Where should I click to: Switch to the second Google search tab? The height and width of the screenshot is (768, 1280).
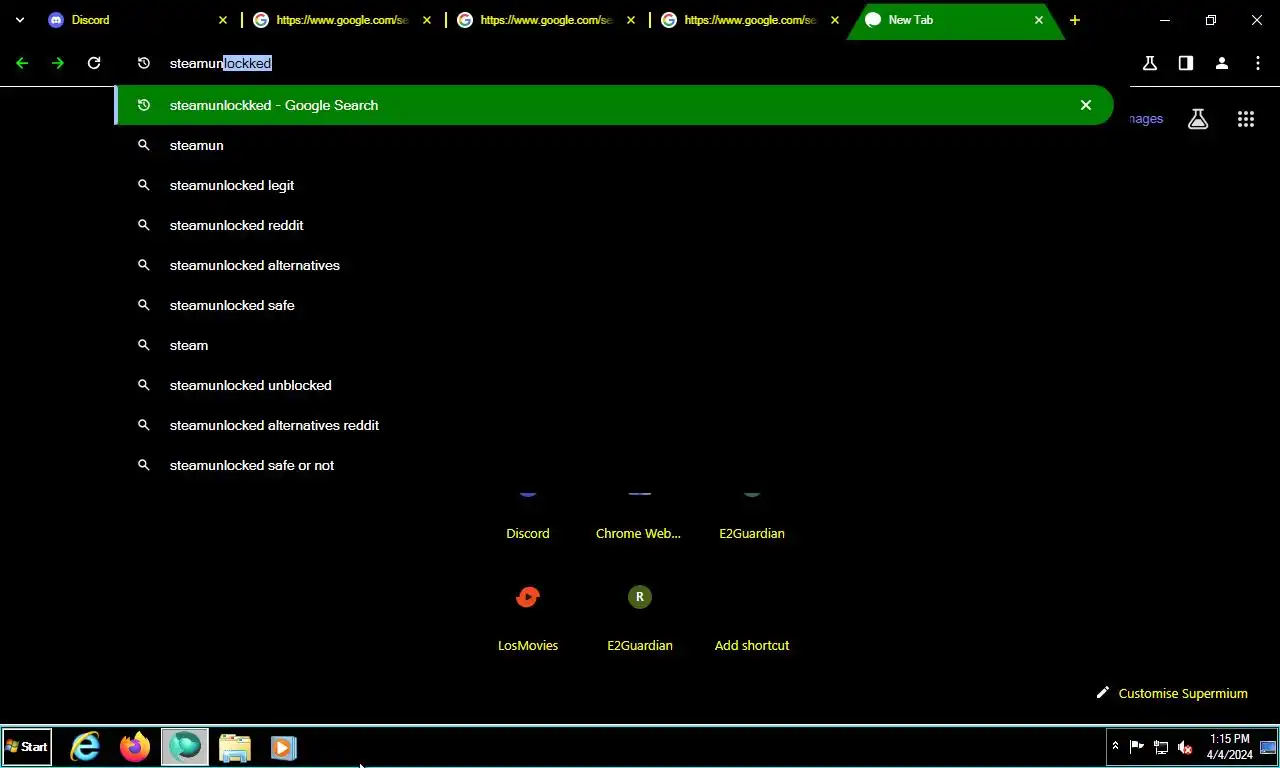click(x=547, y=20)
